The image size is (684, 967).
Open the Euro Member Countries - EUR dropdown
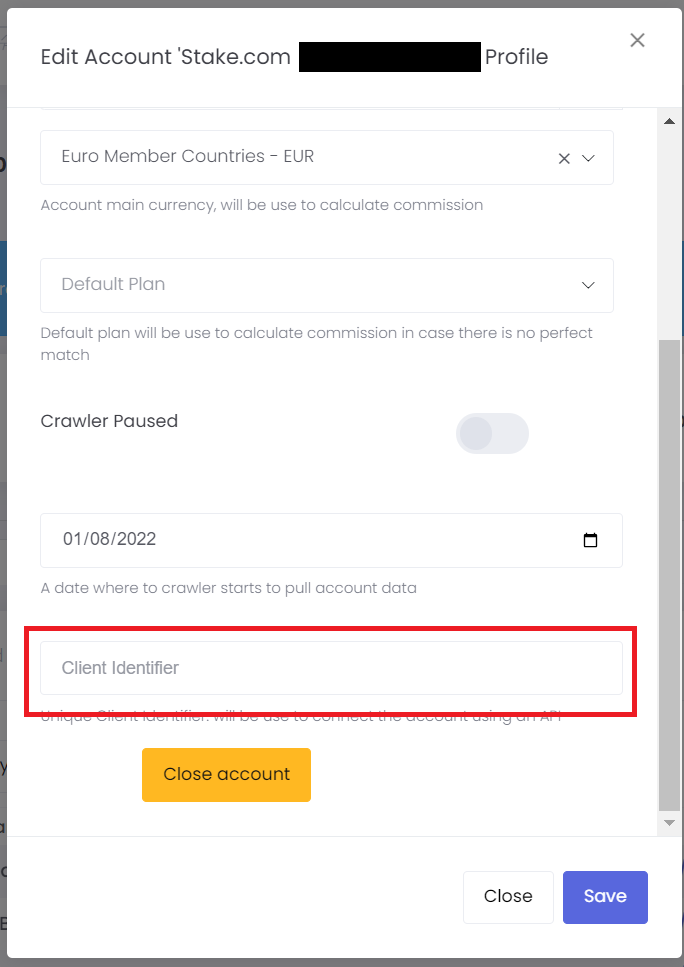tap(327, 157)
